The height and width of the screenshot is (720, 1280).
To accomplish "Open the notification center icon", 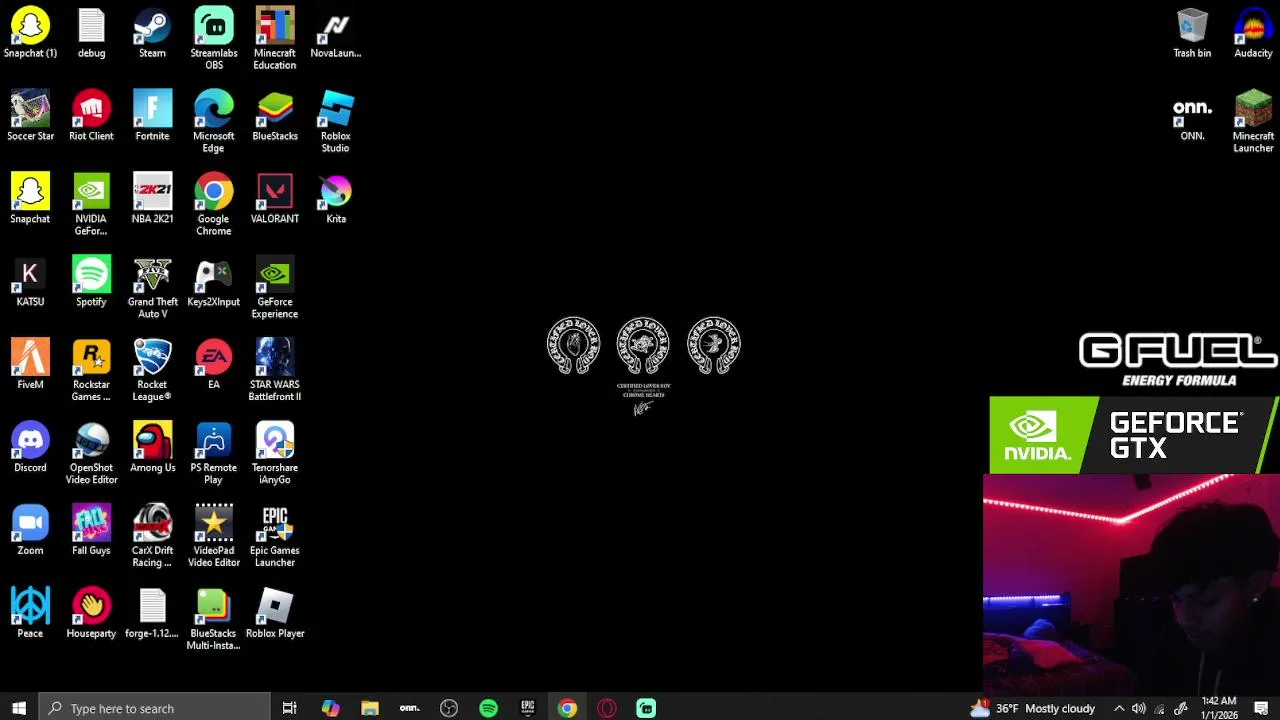I will (1262, 708).
